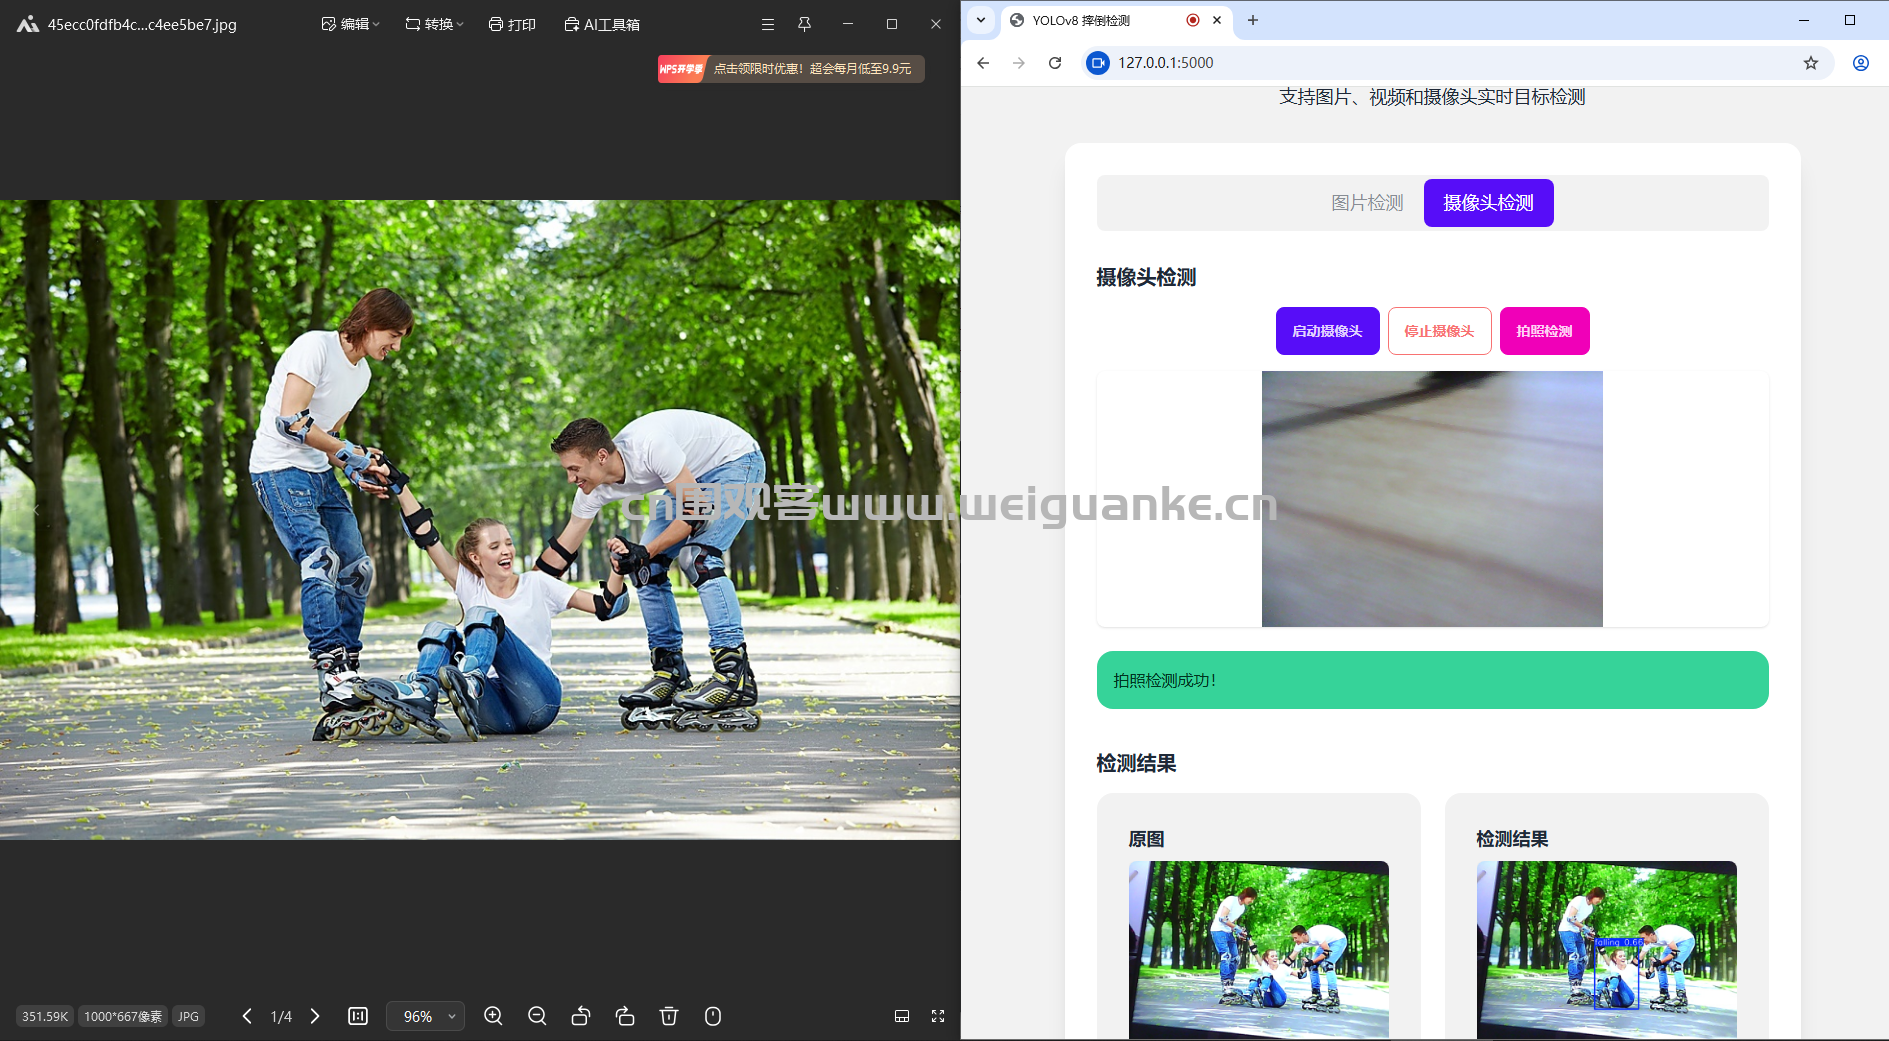Expand the 编辑 dropdown menu
Screen dimensions: 1889x1041
(350, 24)
